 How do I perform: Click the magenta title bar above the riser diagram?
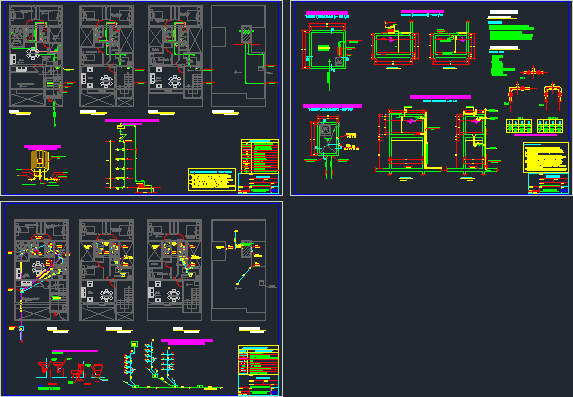coord(132,120)
